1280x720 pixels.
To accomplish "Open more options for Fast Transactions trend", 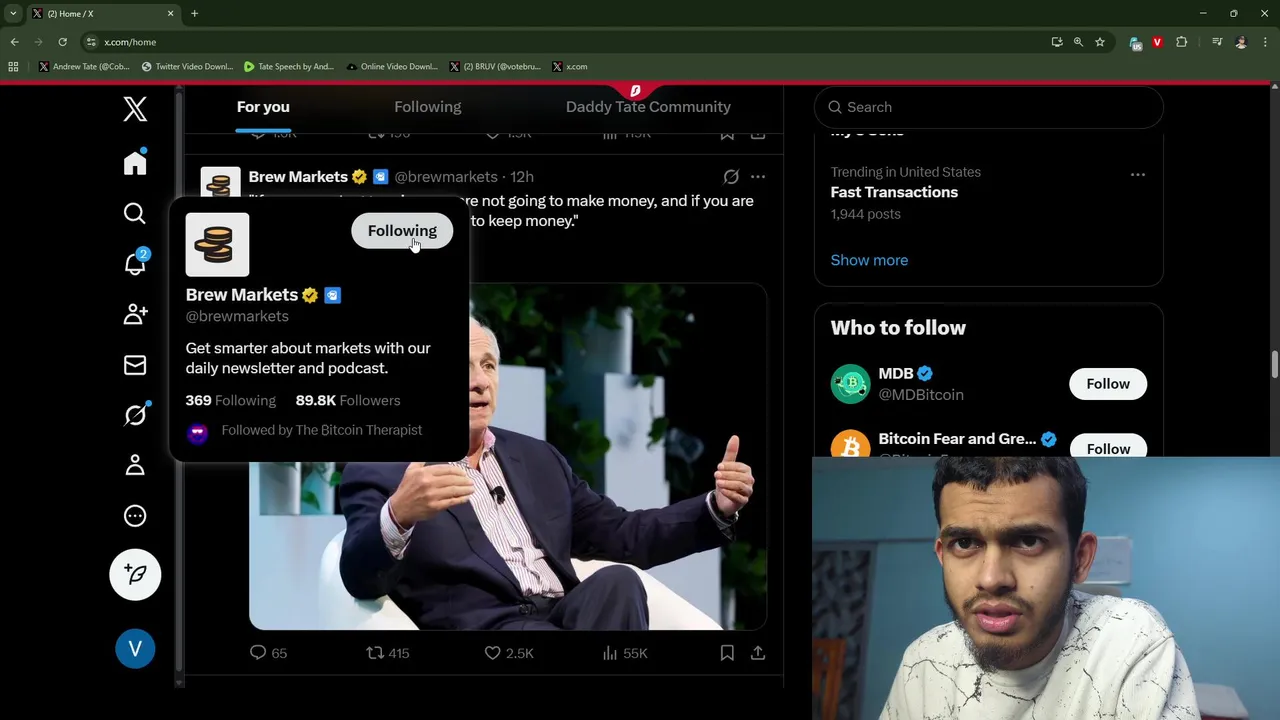I will (x=1138, y=174).
